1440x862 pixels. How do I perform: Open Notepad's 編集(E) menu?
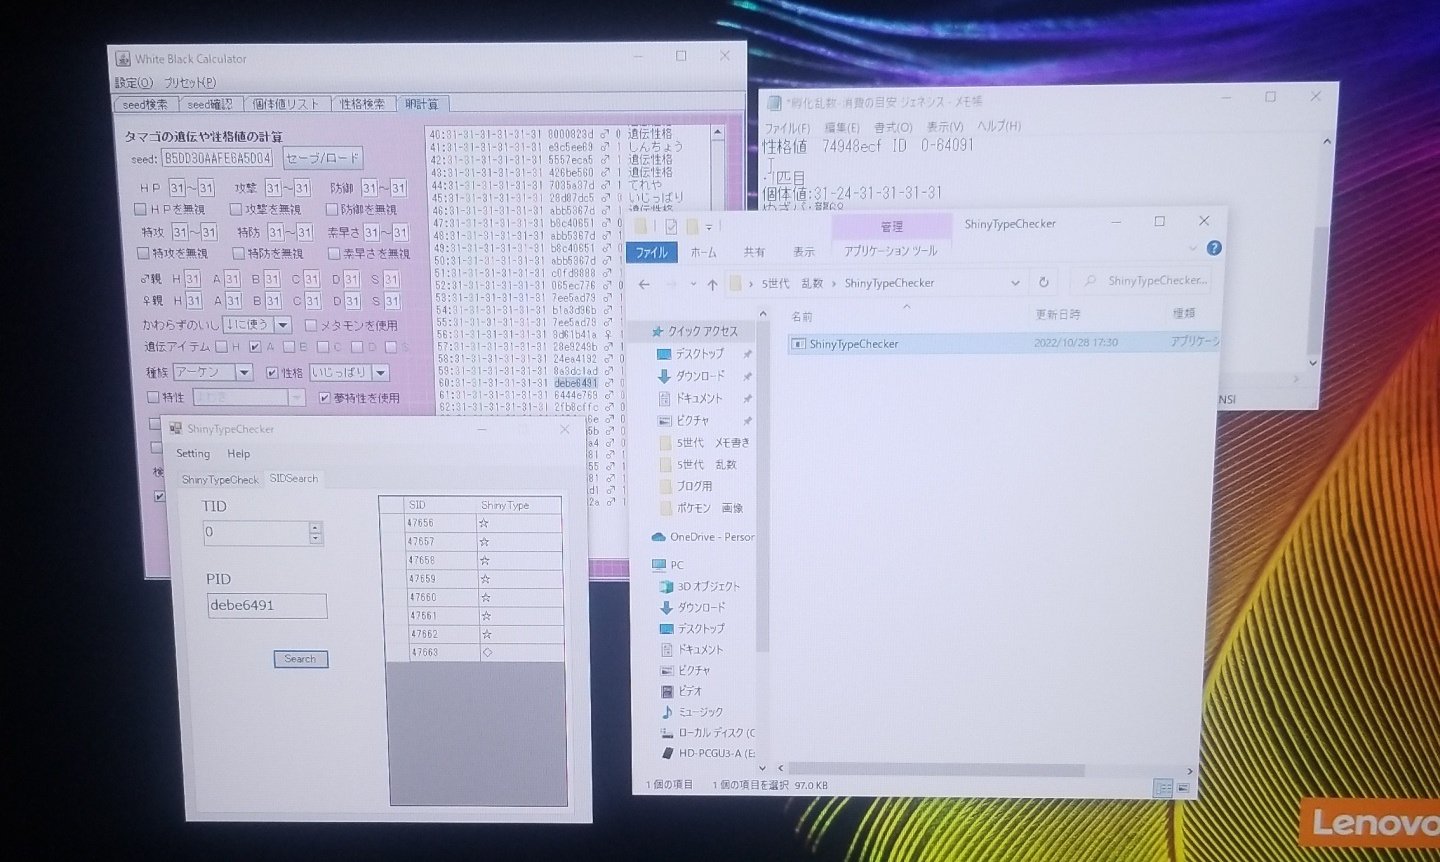pos(841,127)
